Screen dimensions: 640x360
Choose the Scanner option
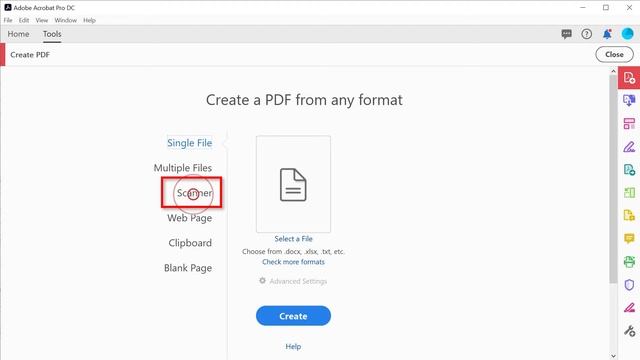(194, 193)
